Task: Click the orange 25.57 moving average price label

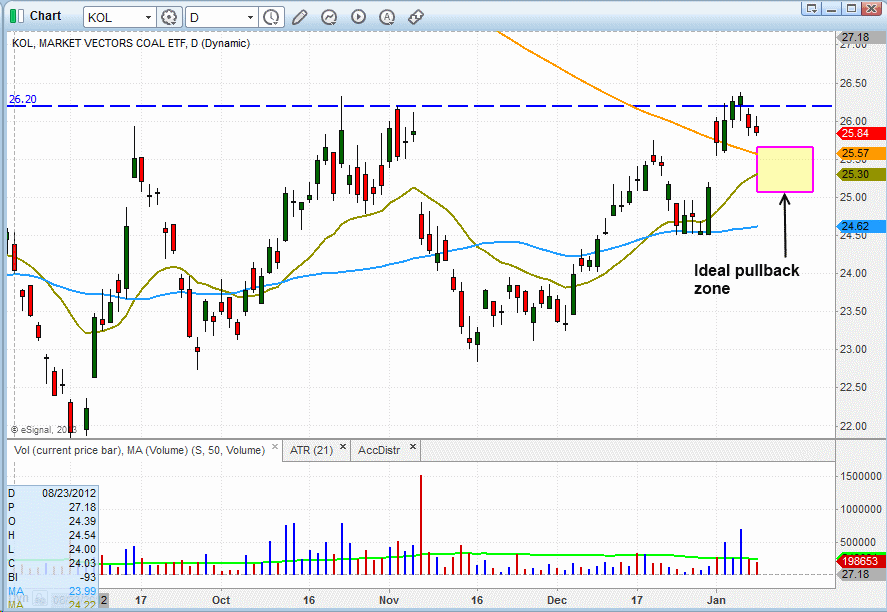Action: pyautogui.click(x=855, y=153)
